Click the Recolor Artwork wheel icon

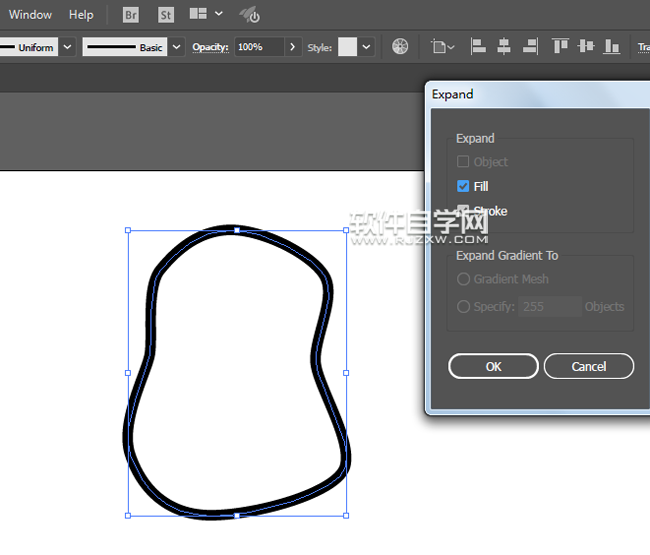point(400,47)
